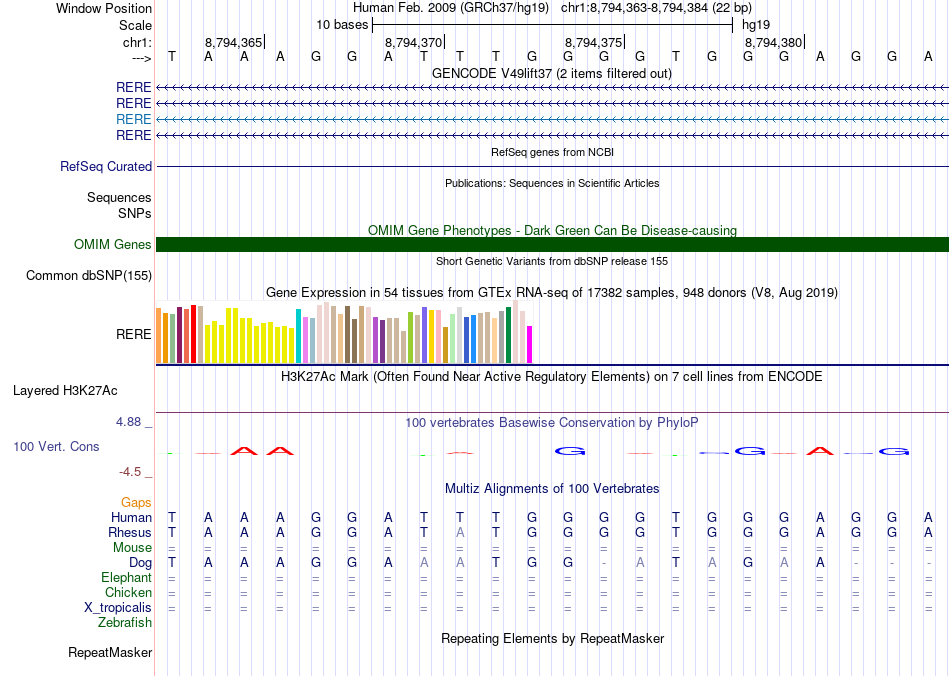This screenshot has height=676, width=950.
Task: Click the 10 bases scale bar
Action: click(x=552, y=24)
